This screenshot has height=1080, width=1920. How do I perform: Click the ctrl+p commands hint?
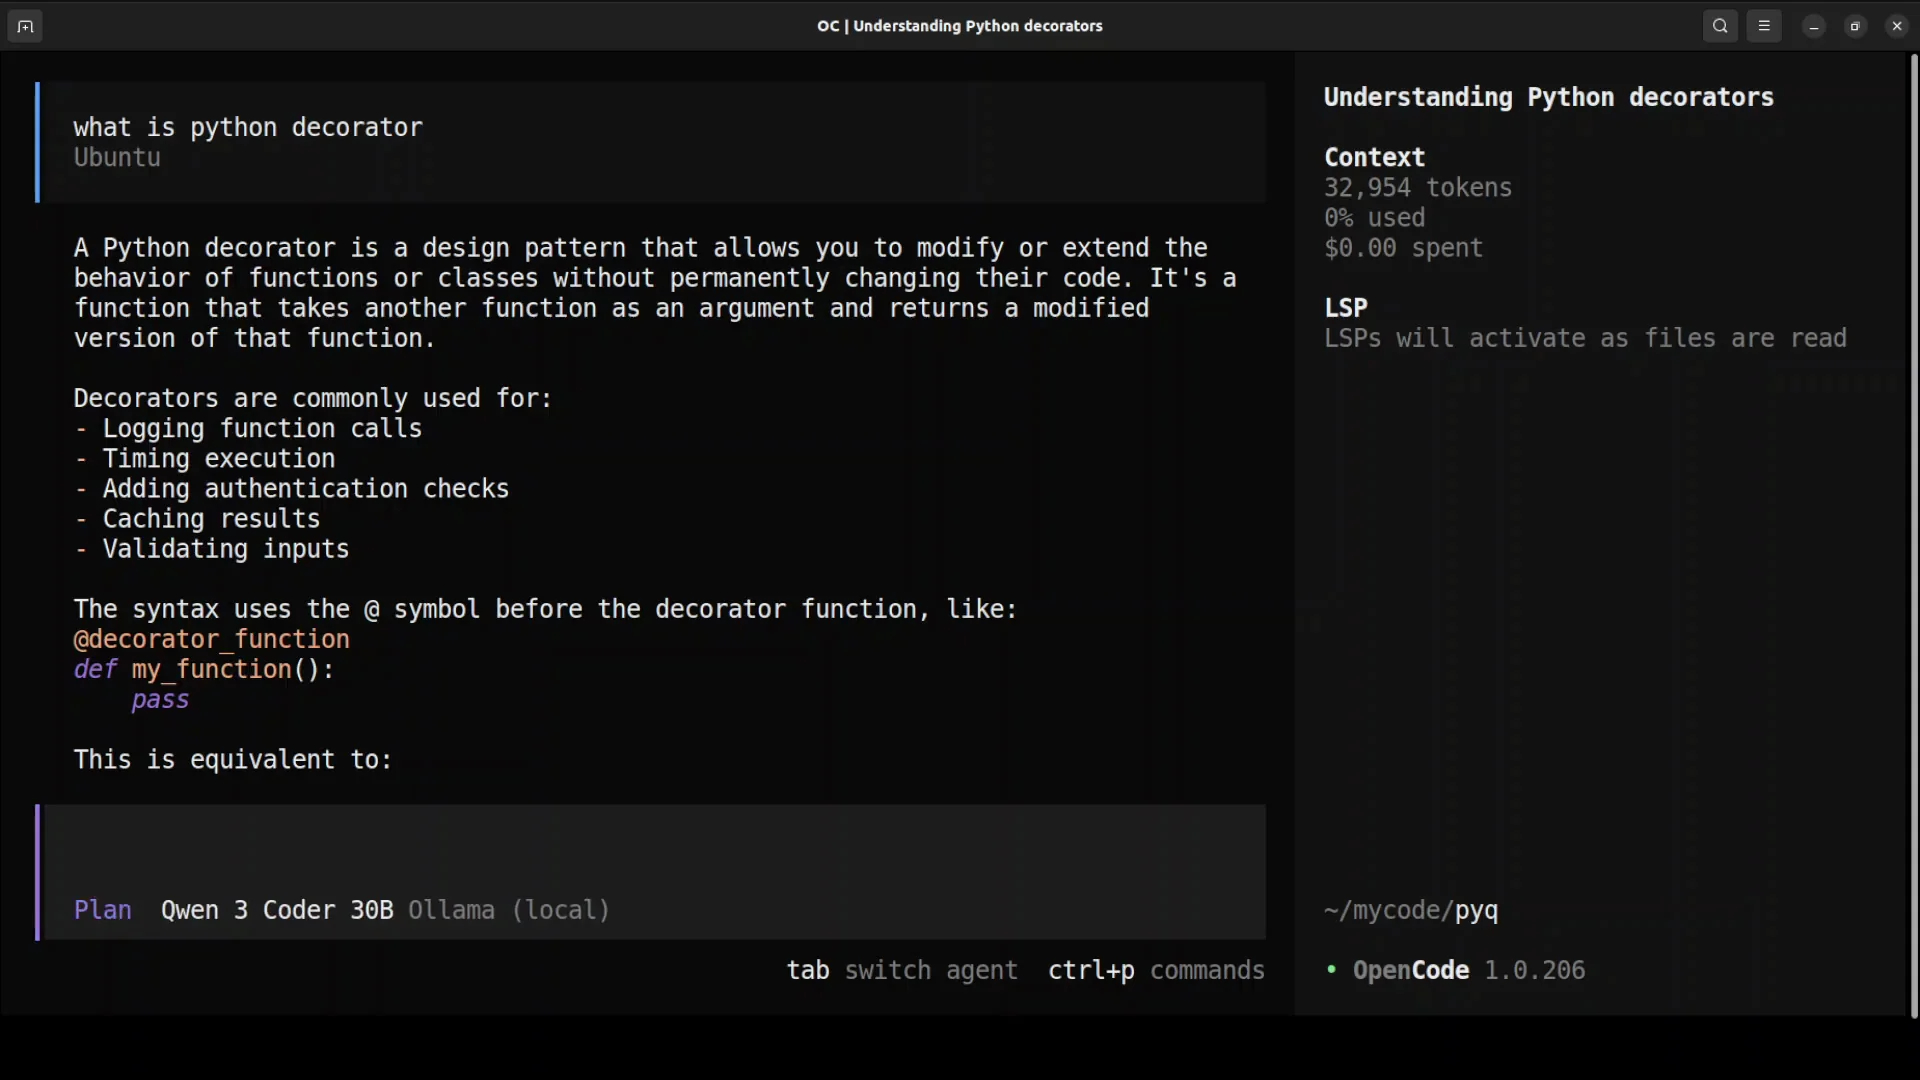1156,970
